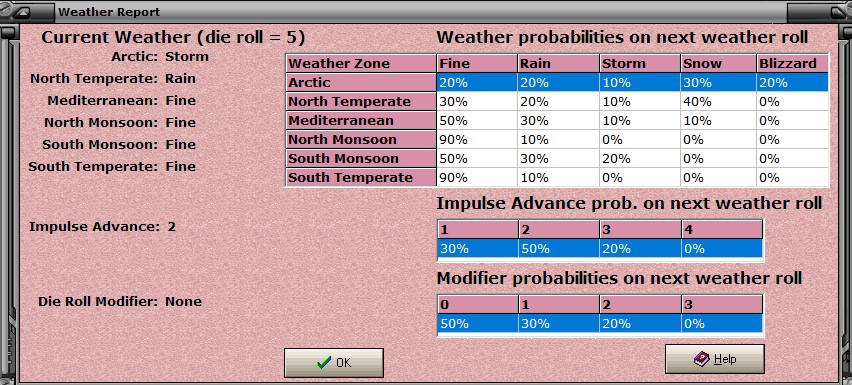Screen dimensions: 852x385
Task: Click Impulse Advance column header 4
Action: 722,230
